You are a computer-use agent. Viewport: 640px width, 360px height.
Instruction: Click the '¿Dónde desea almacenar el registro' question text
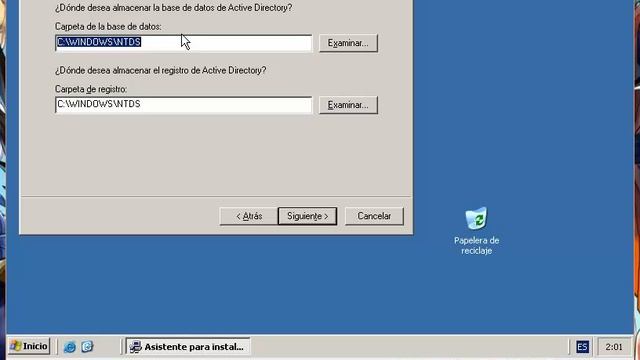click(160, 70)
